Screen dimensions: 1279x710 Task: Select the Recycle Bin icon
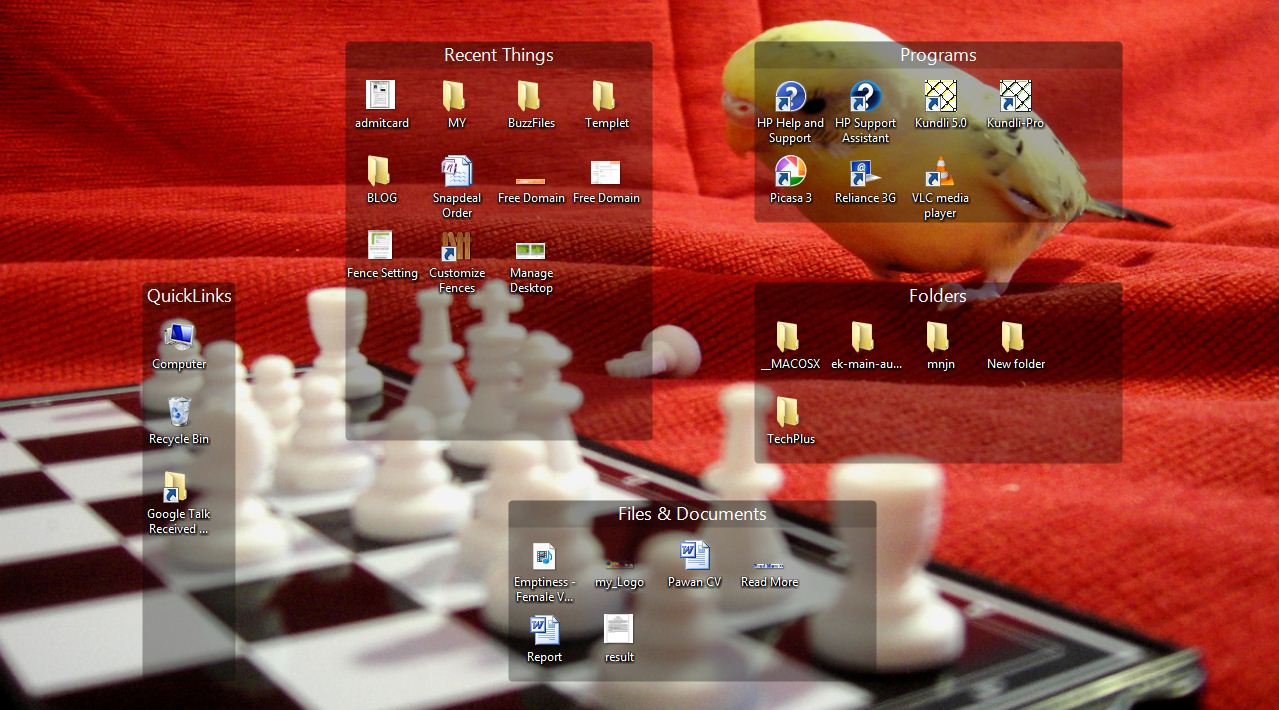(179, 412)
